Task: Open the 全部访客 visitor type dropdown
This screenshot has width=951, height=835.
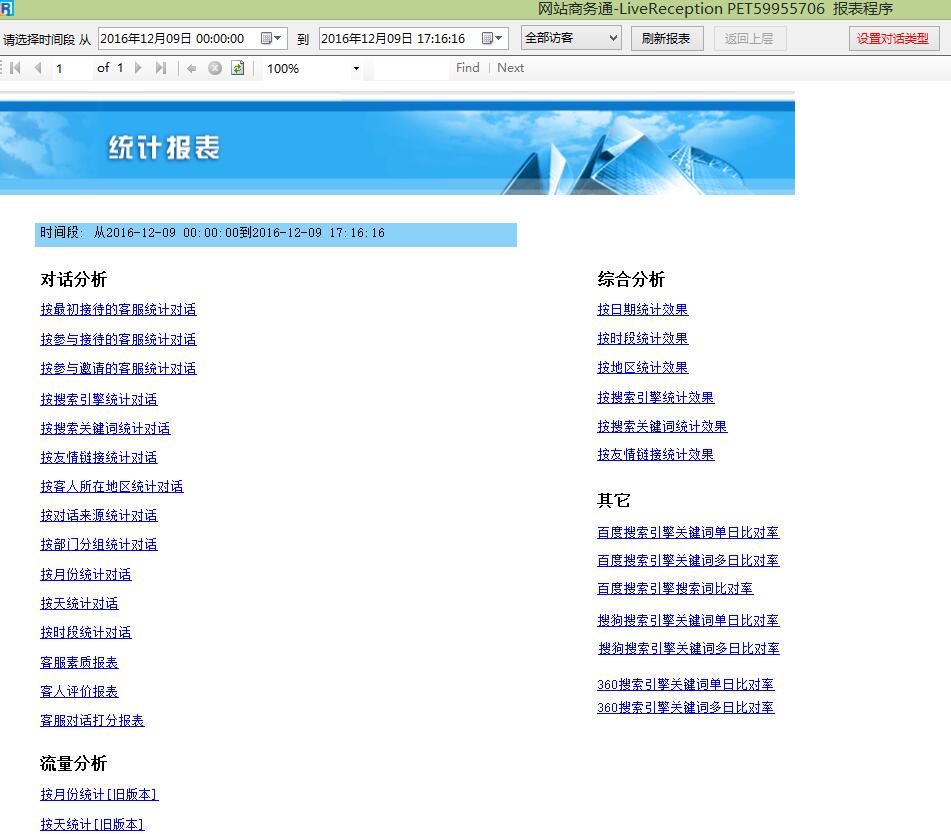Action: pos(570,40)
